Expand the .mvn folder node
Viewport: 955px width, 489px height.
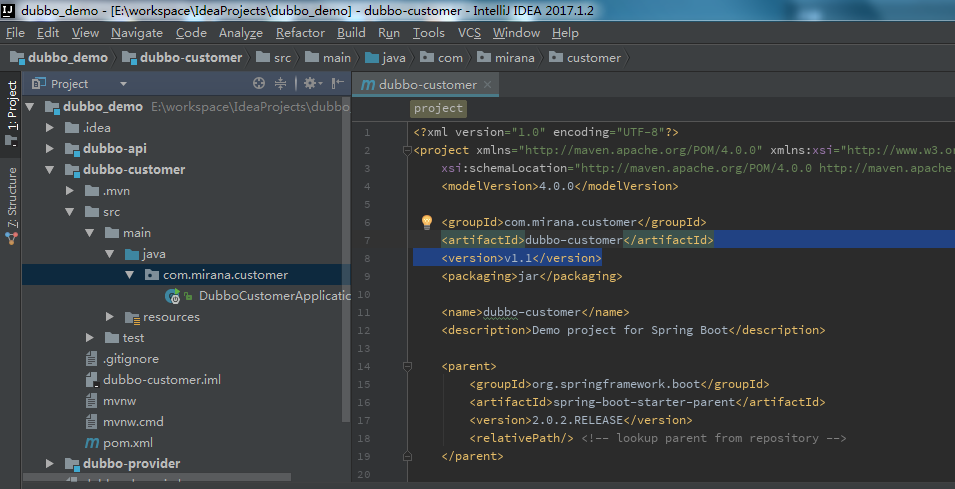pos(71,191)
